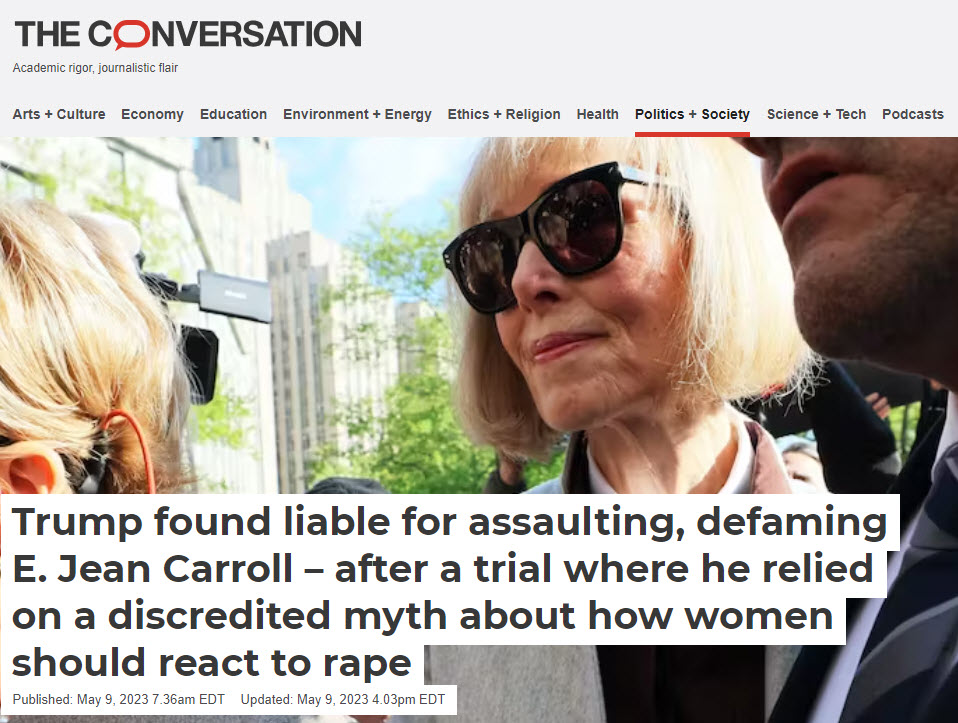The width and height of the screenshot is (958, 723).
Task: Click the red underline beneath Politics + Society
Action: (x=692, y=134)
